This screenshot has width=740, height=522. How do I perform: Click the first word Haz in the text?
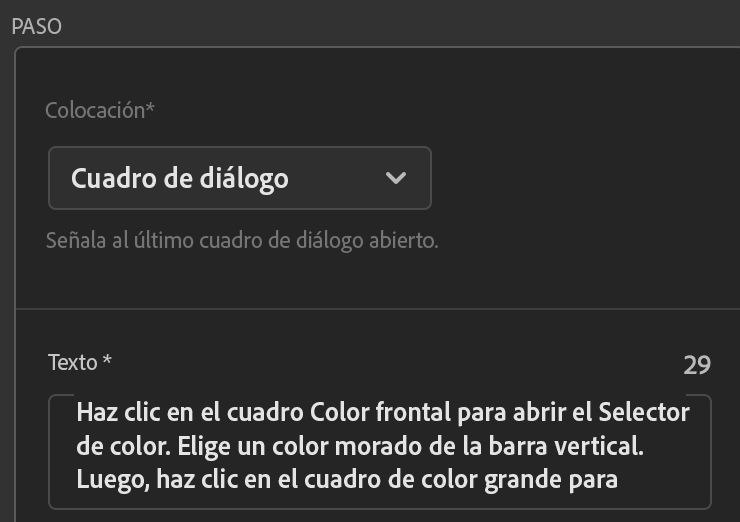click(96, 411)
